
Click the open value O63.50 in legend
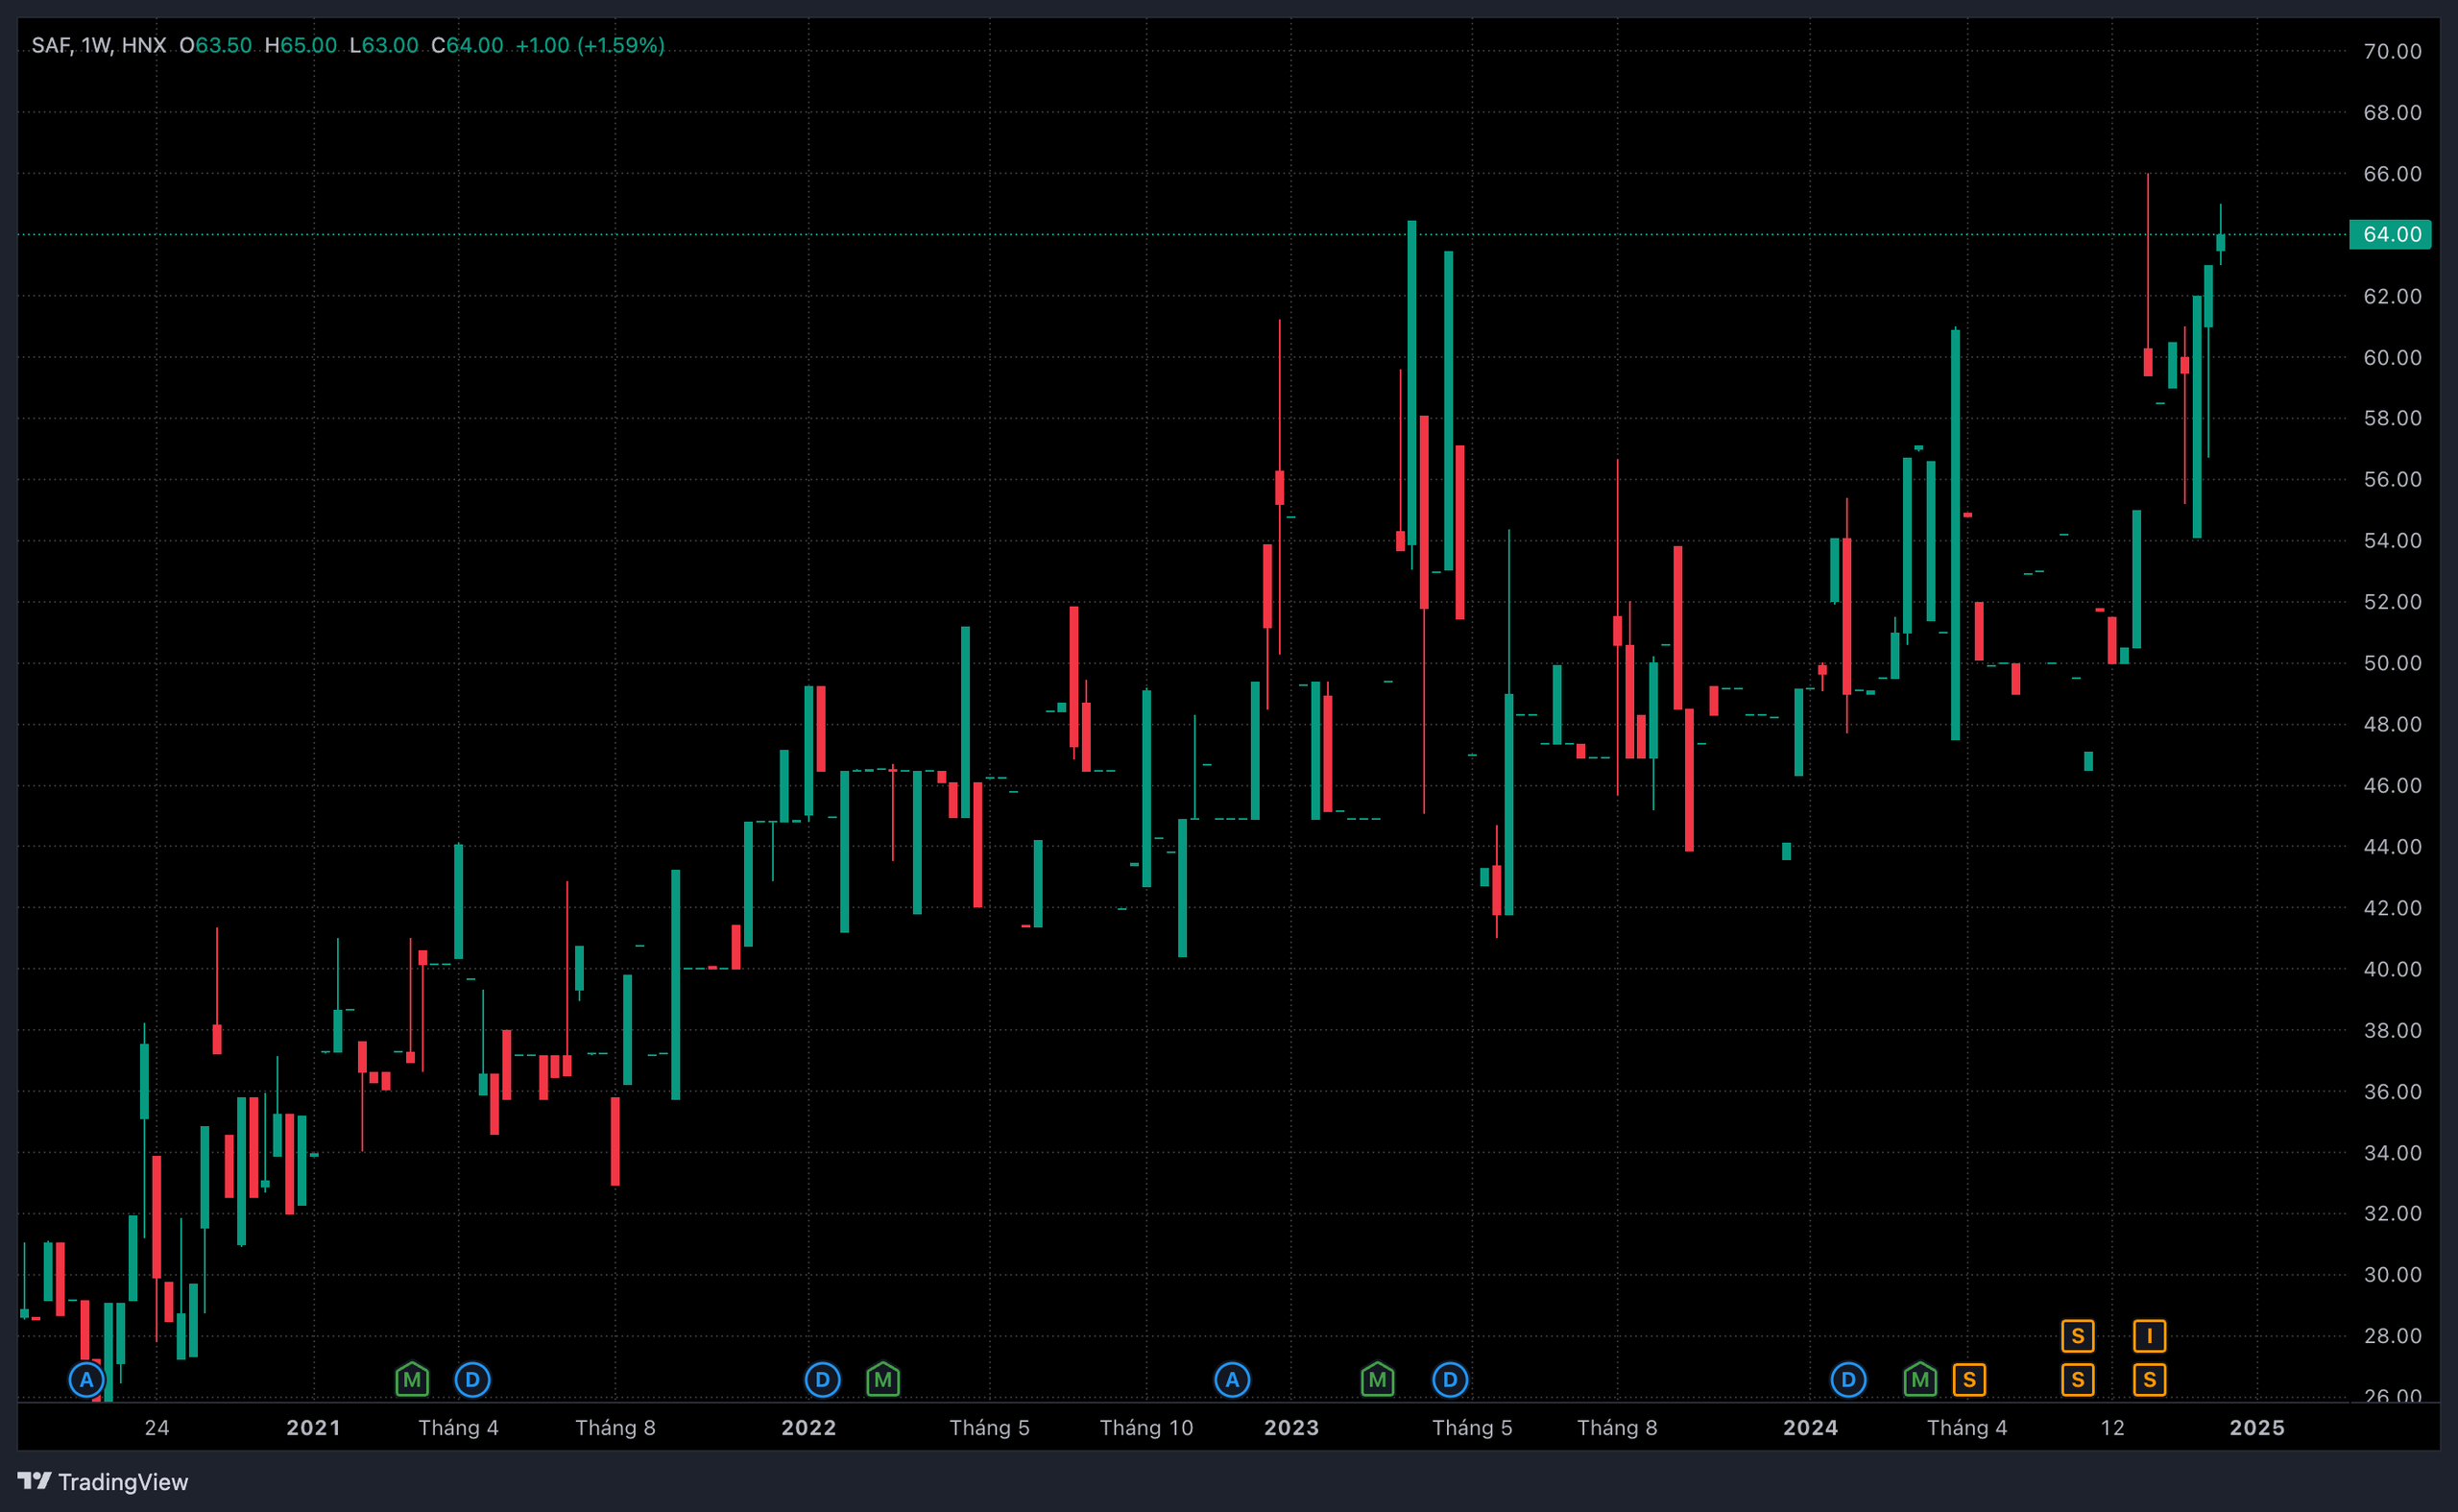tap(215, 45)
